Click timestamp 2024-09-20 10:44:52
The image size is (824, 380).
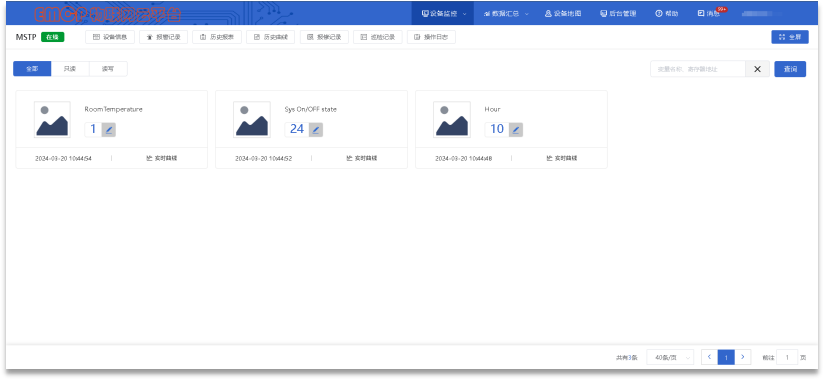tap(264, 158)
